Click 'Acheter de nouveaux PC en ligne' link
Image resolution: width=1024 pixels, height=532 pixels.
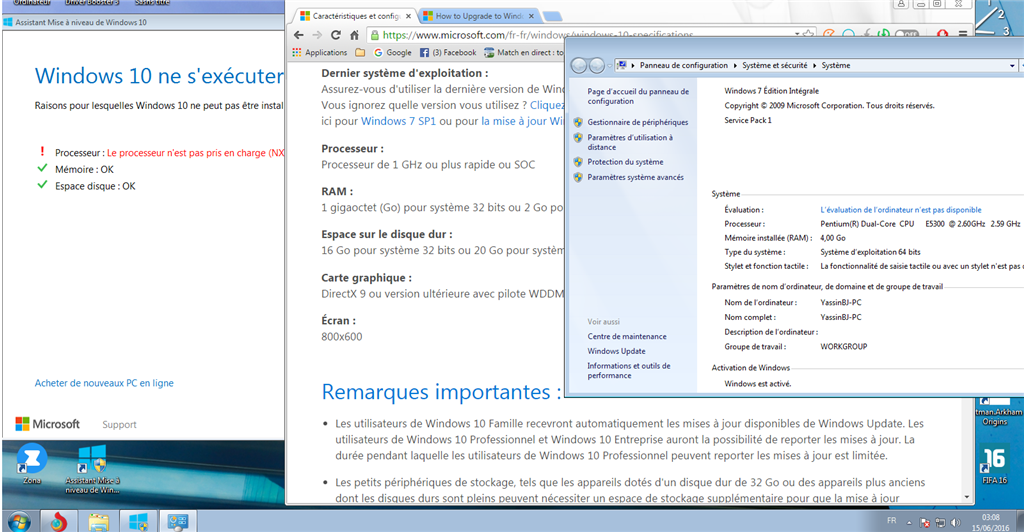pos(104,383)
